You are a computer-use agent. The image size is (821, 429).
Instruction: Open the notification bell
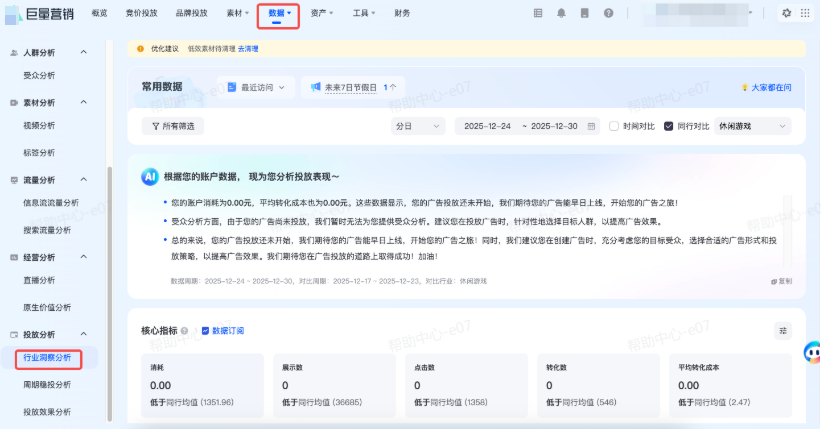pyautogui.click(x=561, y=13)
